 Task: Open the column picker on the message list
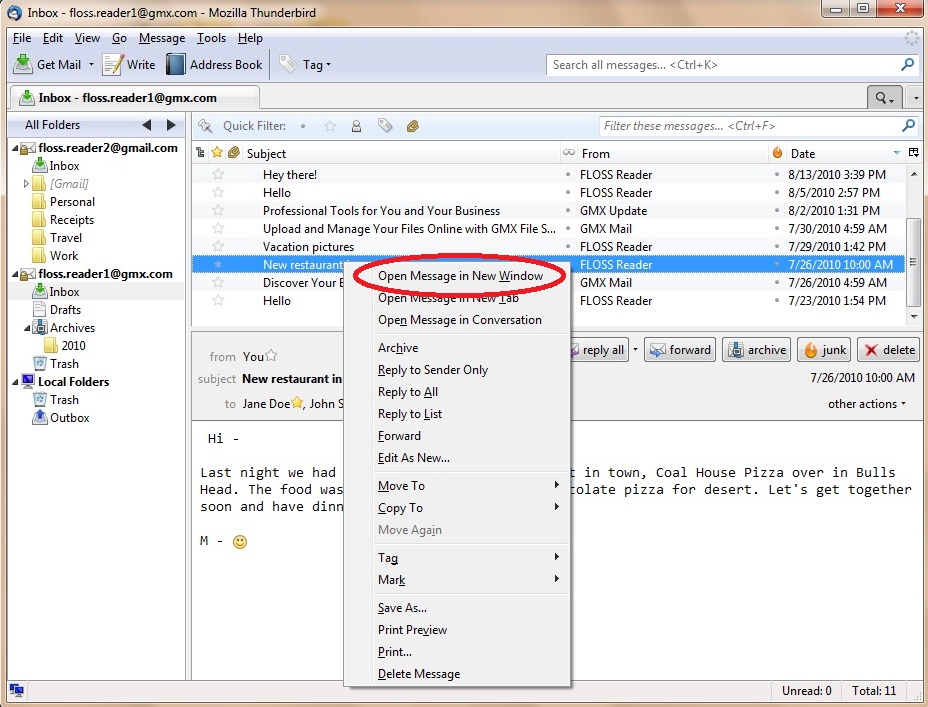(913, 153)
